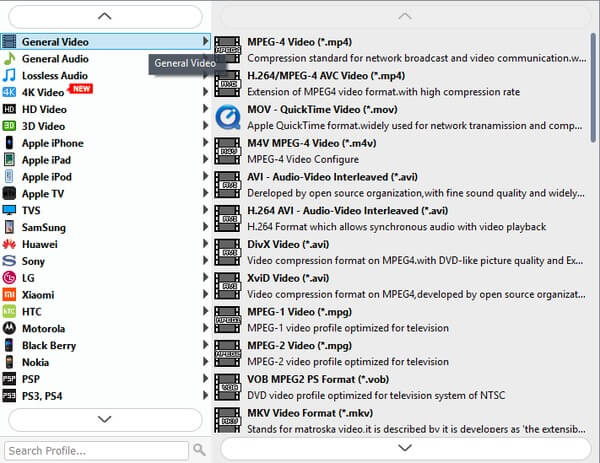This screenshot has width=600, height=463.
Task: Click the Sony S logo icon
Action: coord(9,261)
